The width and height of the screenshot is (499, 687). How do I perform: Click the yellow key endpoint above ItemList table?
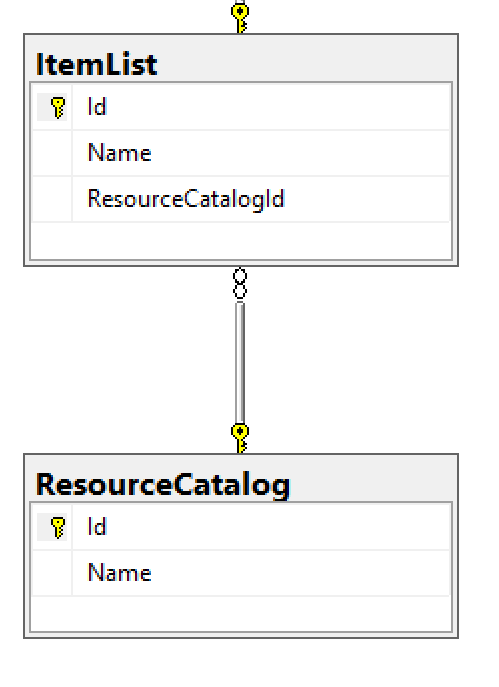240,18
